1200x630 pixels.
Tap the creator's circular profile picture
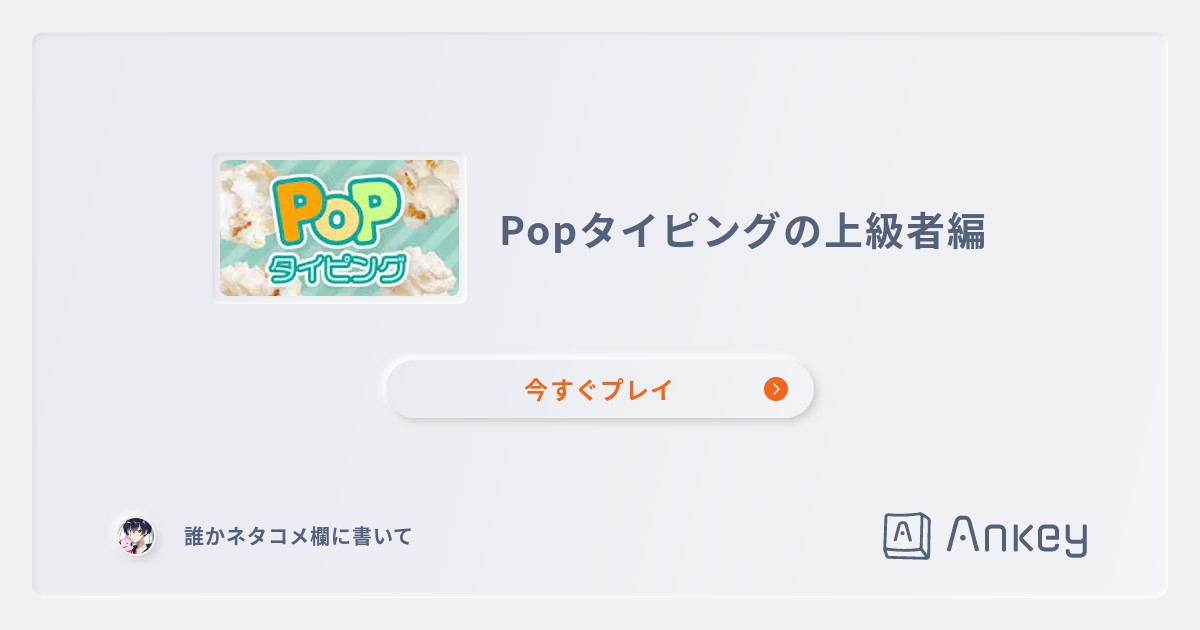[138, 536]
